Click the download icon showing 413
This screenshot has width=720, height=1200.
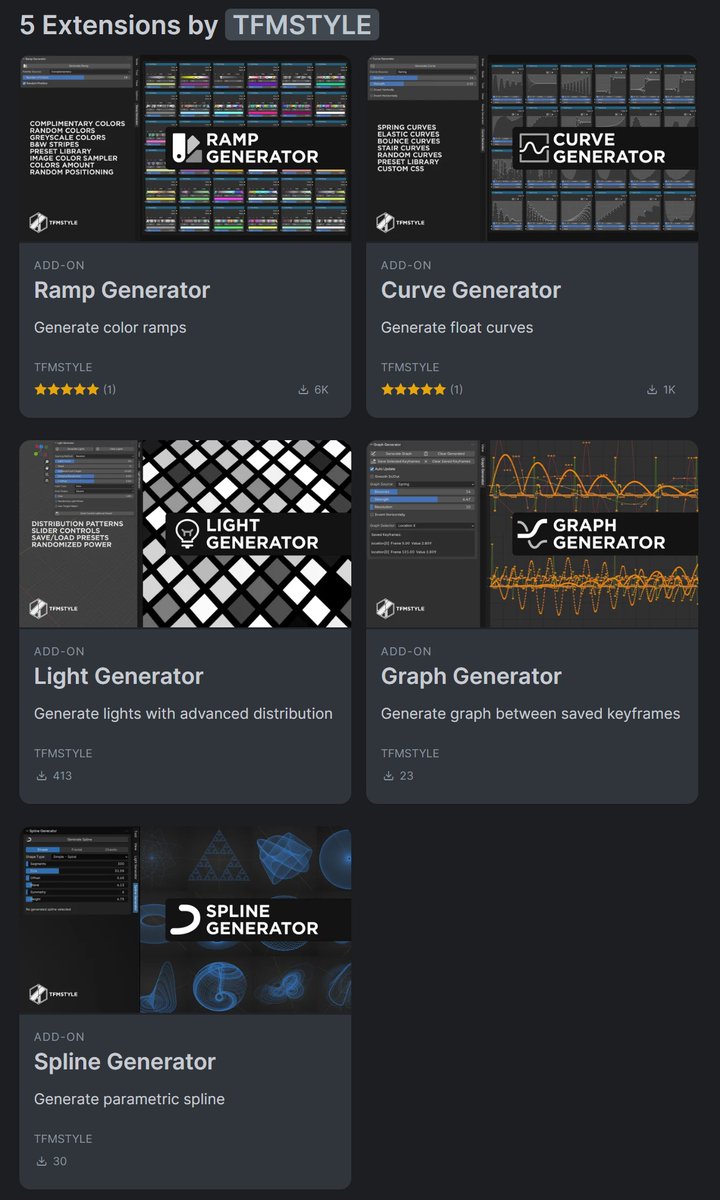point(41,776)
